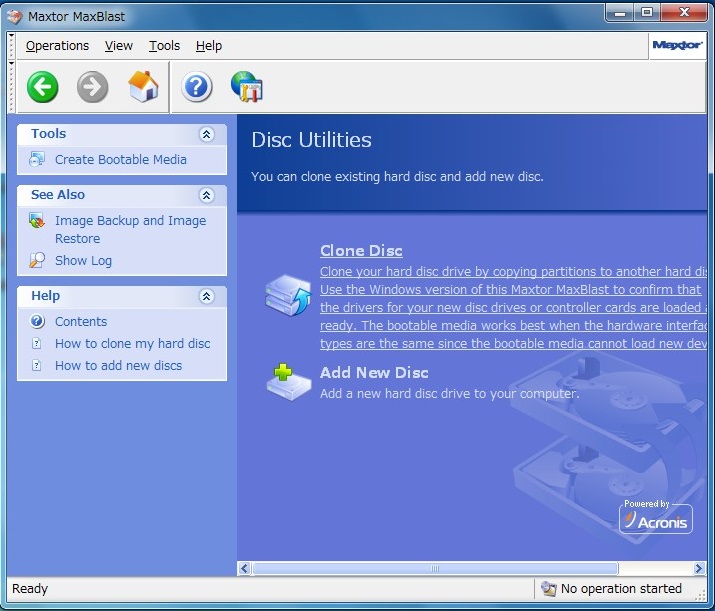
Task: Click document icon beside How to add new discs
Action: pyautogui.click(x=36, y=365)
